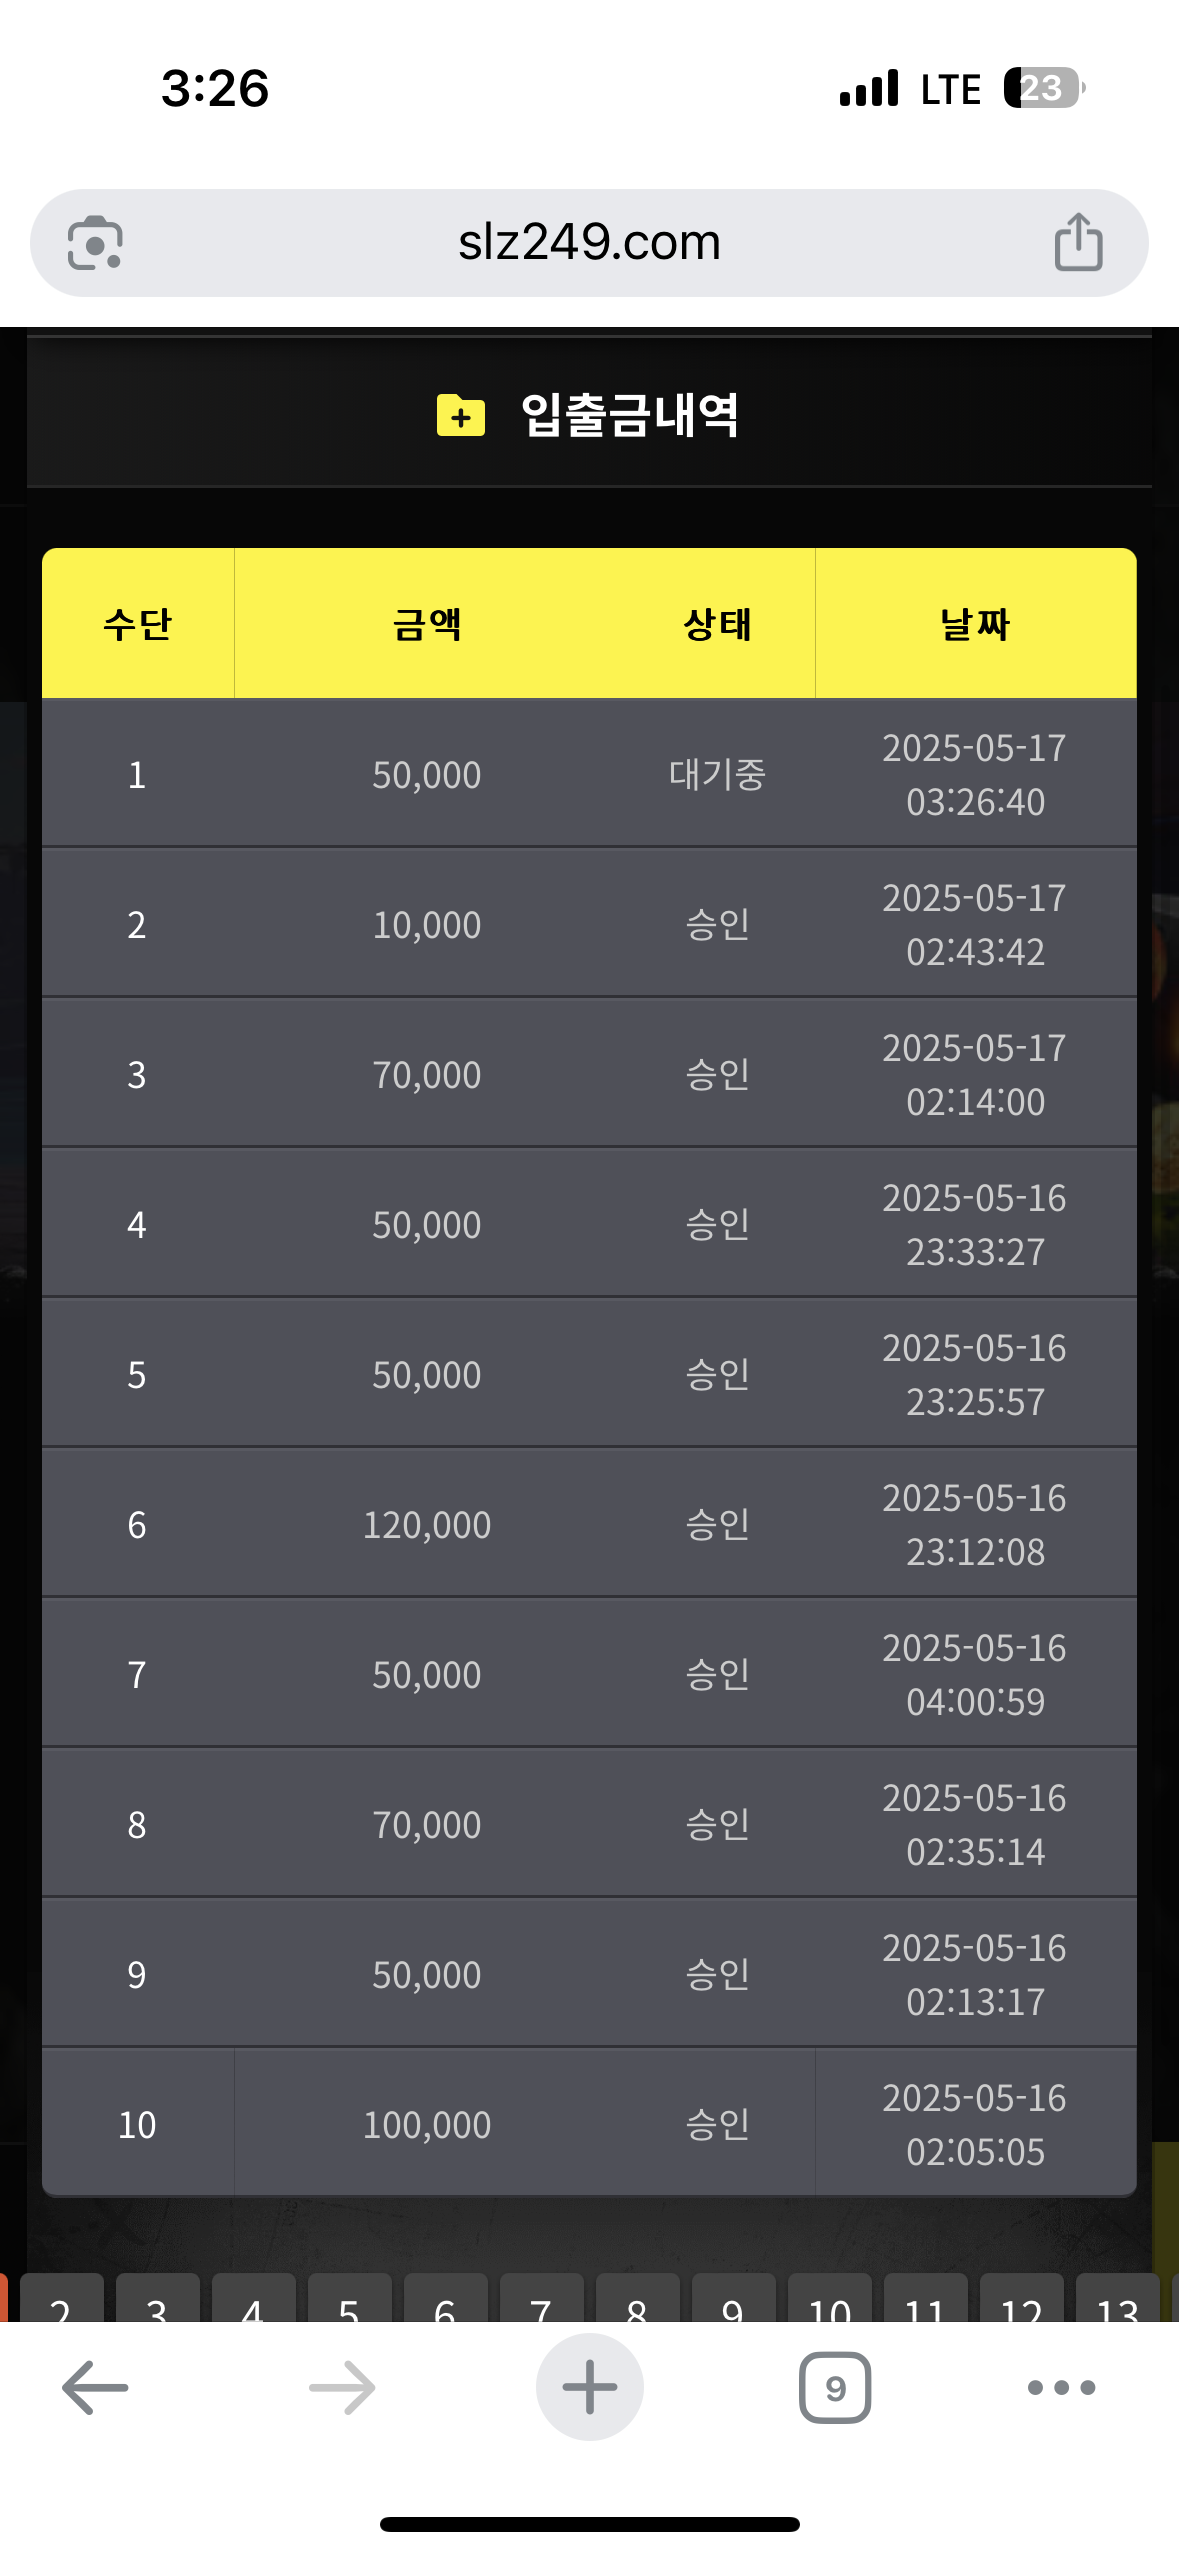Open a new tab with plus button

(589, 2387)
